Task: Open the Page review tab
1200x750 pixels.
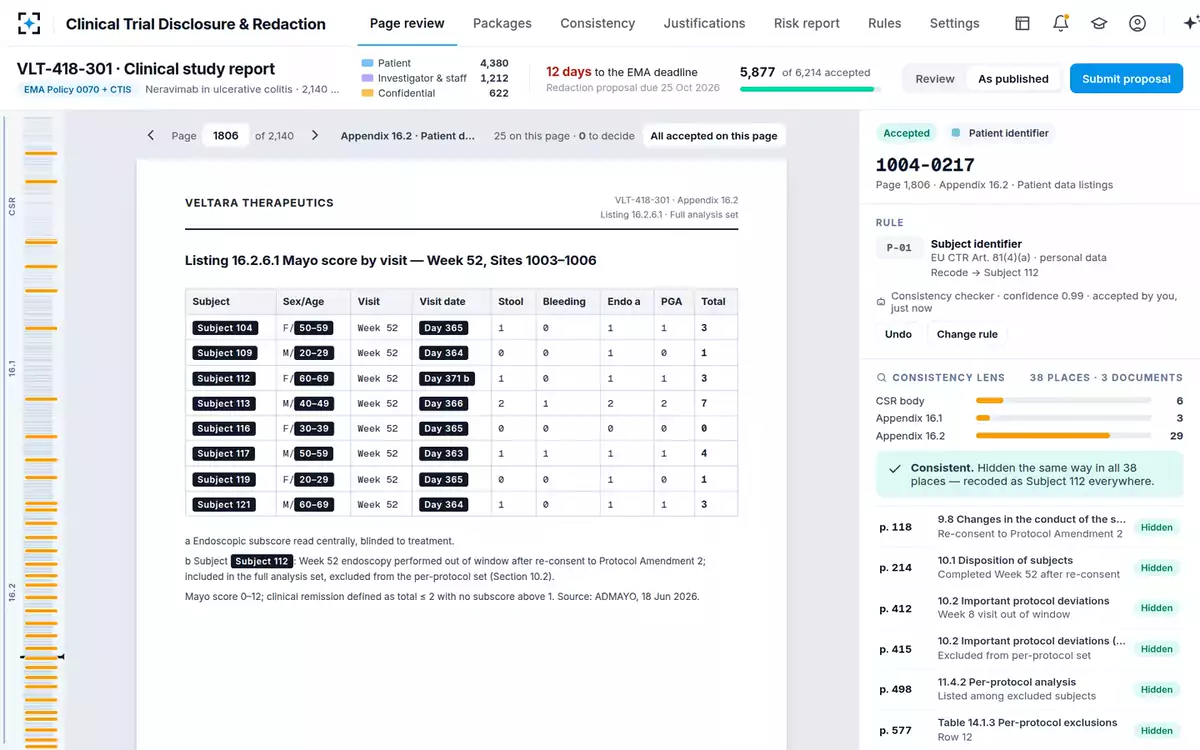Action: [x=407, y=23]
